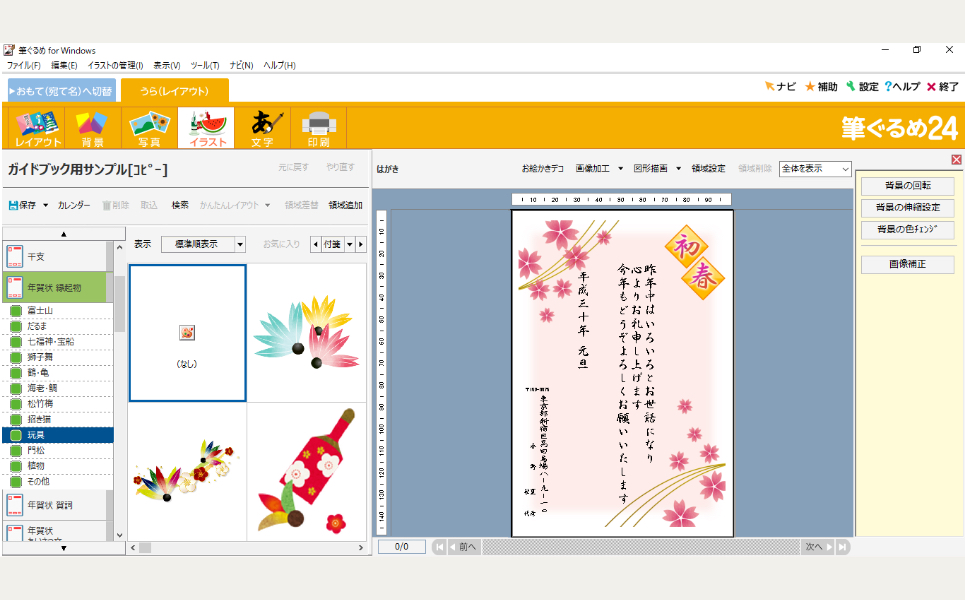Select だるま in the category list
Image resolution: width=965 pixels, height=600 pixels.
pos(58,326)
